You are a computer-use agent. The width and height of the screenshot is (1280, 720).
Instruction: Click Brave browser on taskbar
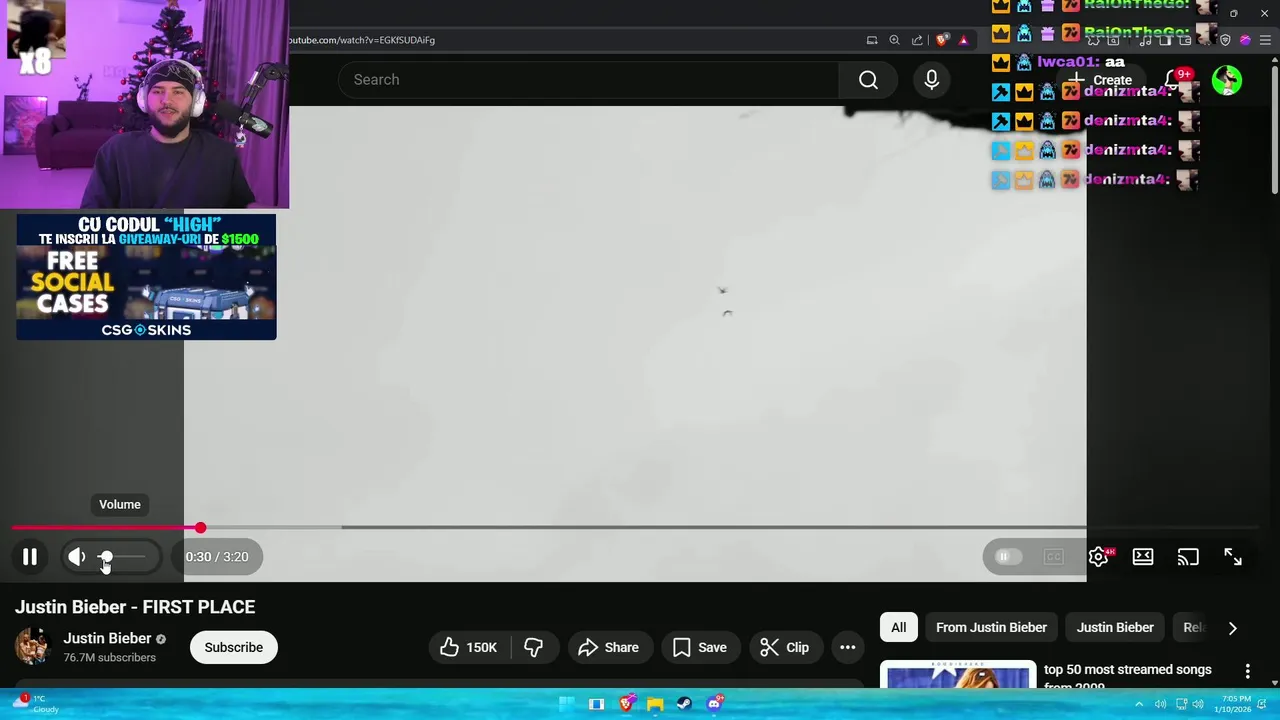click(x=626, y=704)
